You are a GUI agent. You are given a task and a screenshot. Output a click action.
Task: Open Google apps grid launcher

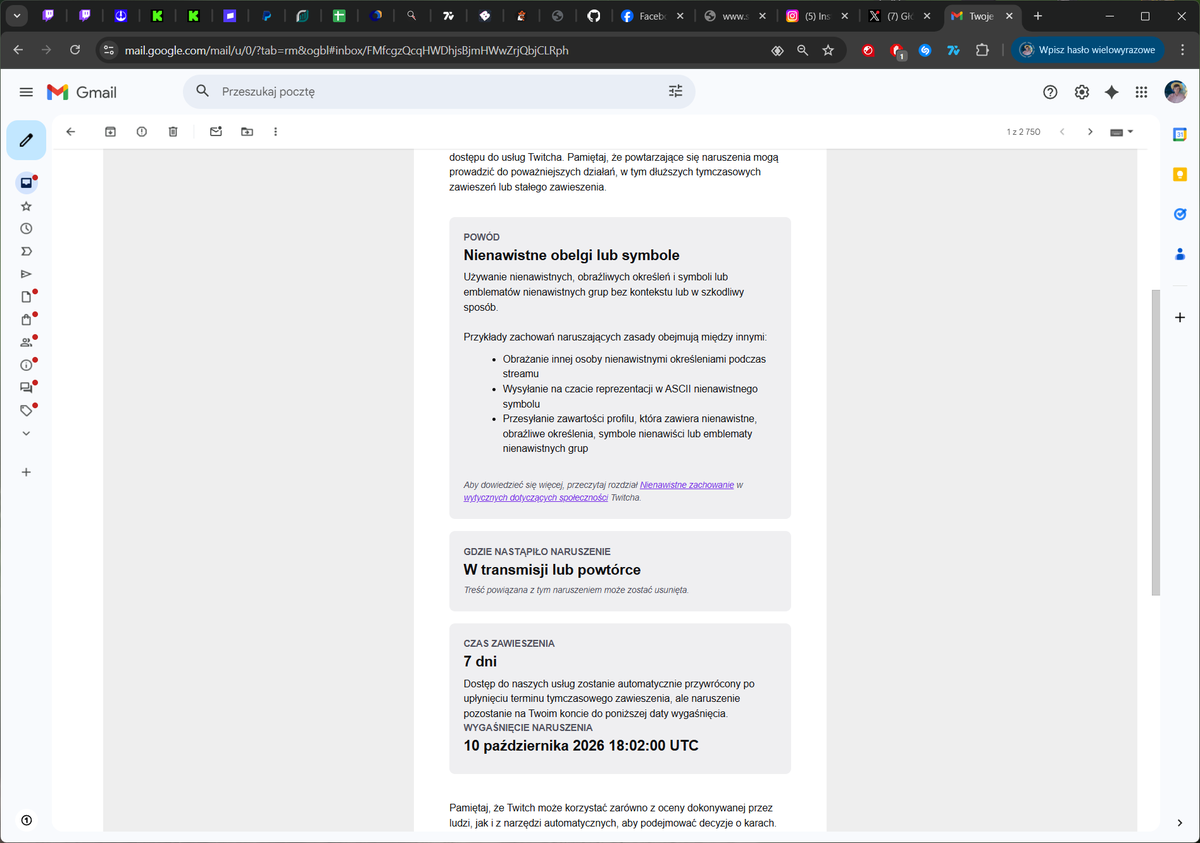point(1141,92)
